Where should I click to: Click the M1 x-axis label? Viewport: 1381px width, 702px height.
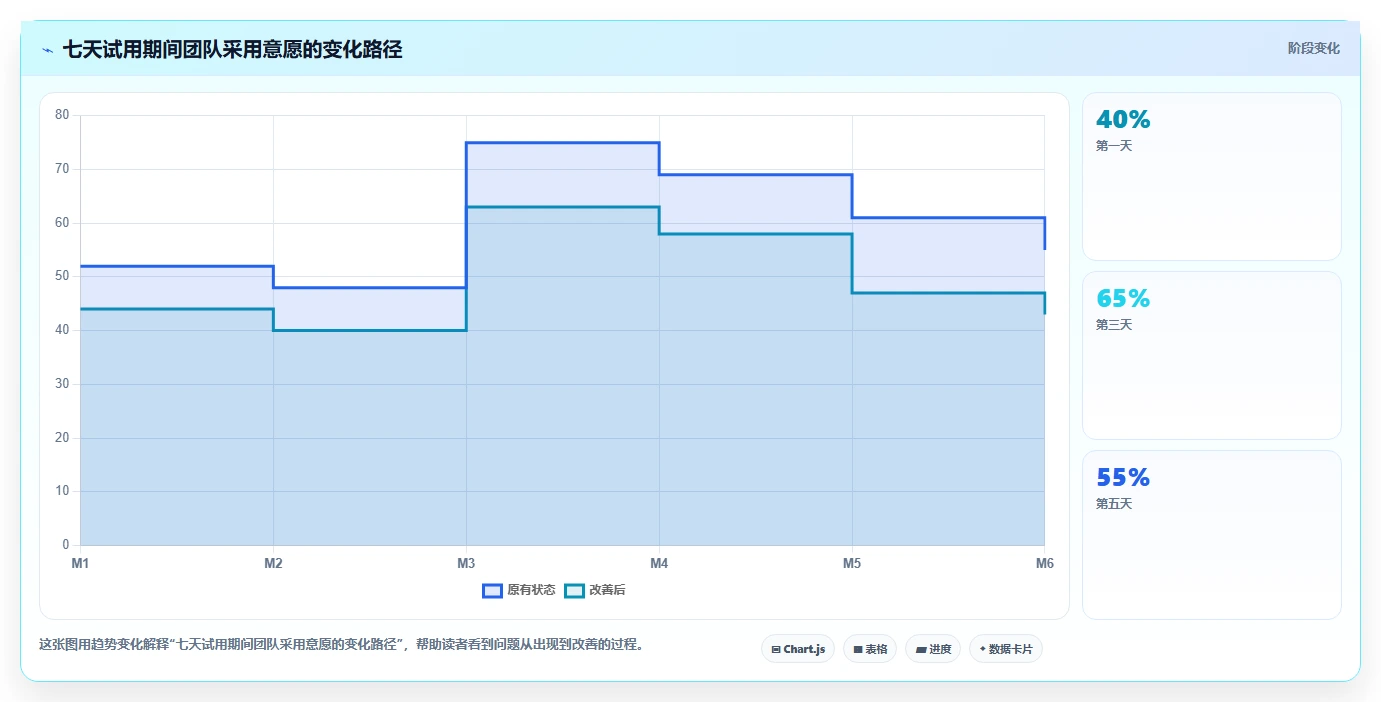click(80, 564)
